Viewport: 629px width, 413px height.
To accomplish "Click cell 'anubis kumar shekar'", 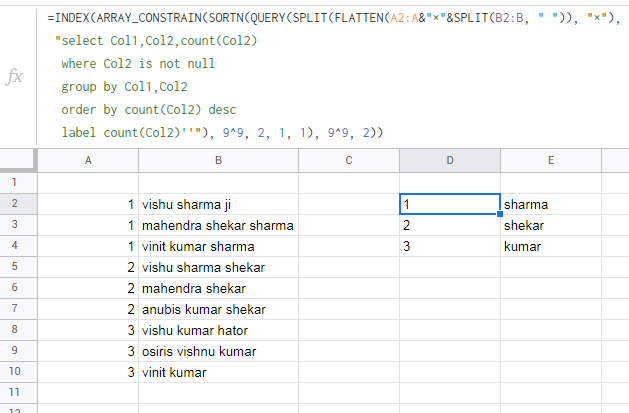I will coord(219,309).
